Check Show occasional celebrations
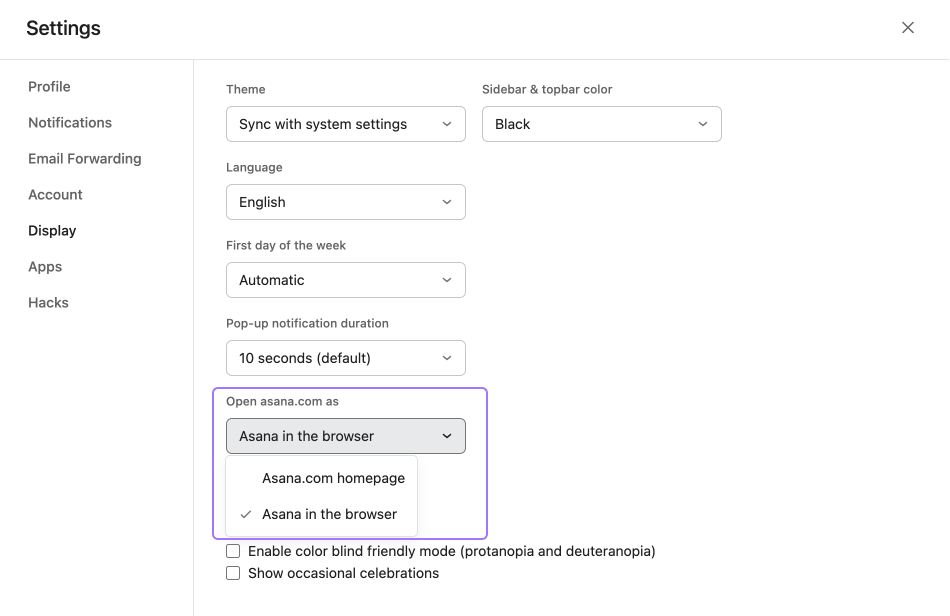 (x=233, y=573)
